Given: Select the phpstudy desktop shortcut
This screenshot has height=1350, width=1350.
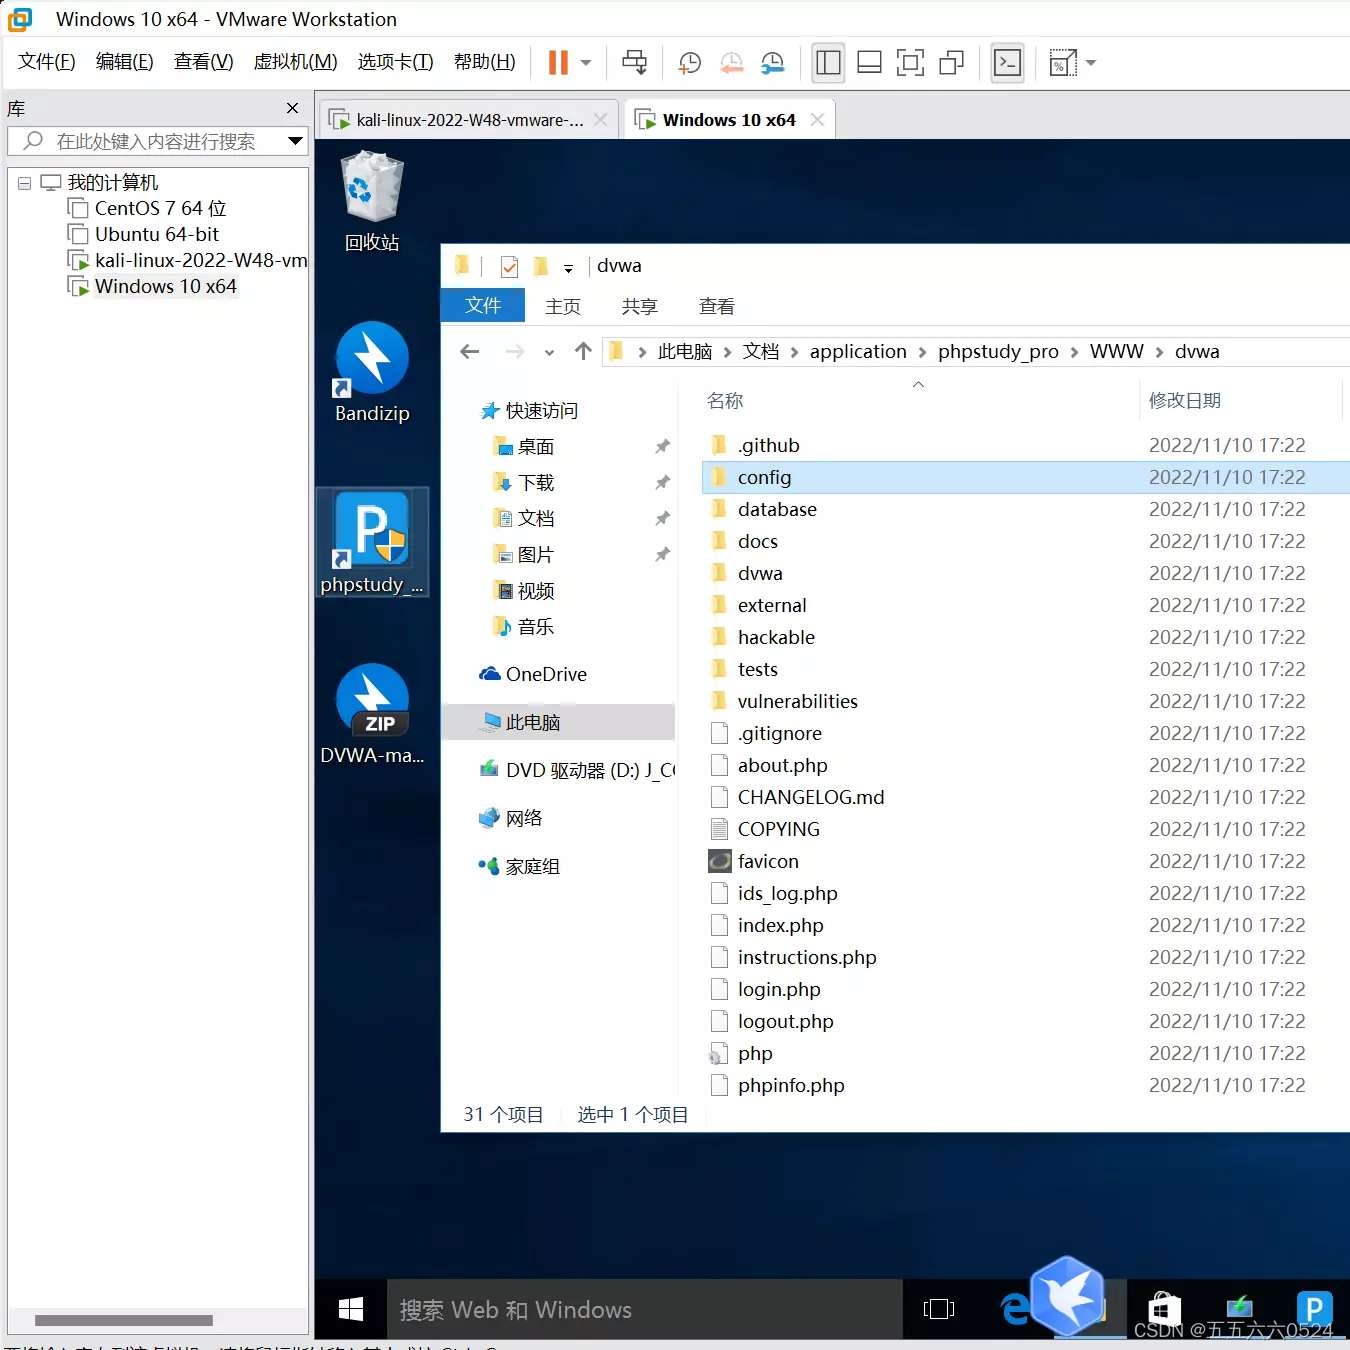Looking at the screenshot, I should click(x=372, y=542).
